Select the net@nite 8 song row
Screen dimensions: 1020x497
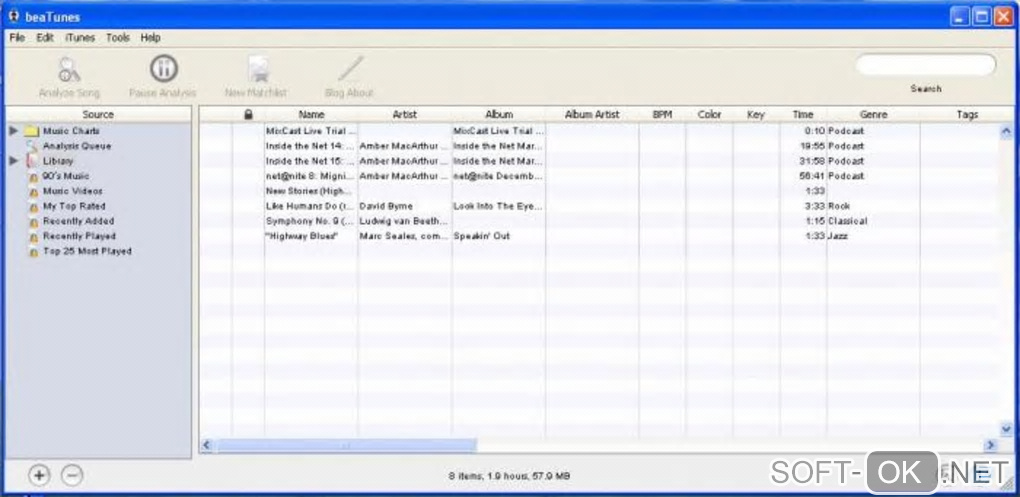[x=598, y=176]
